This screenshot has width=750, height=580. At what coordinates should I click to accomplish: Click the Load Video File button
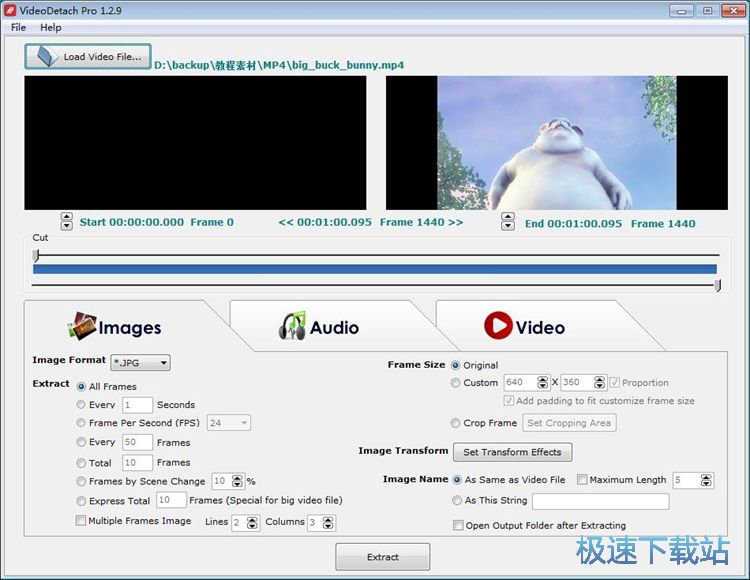(88, 56)
